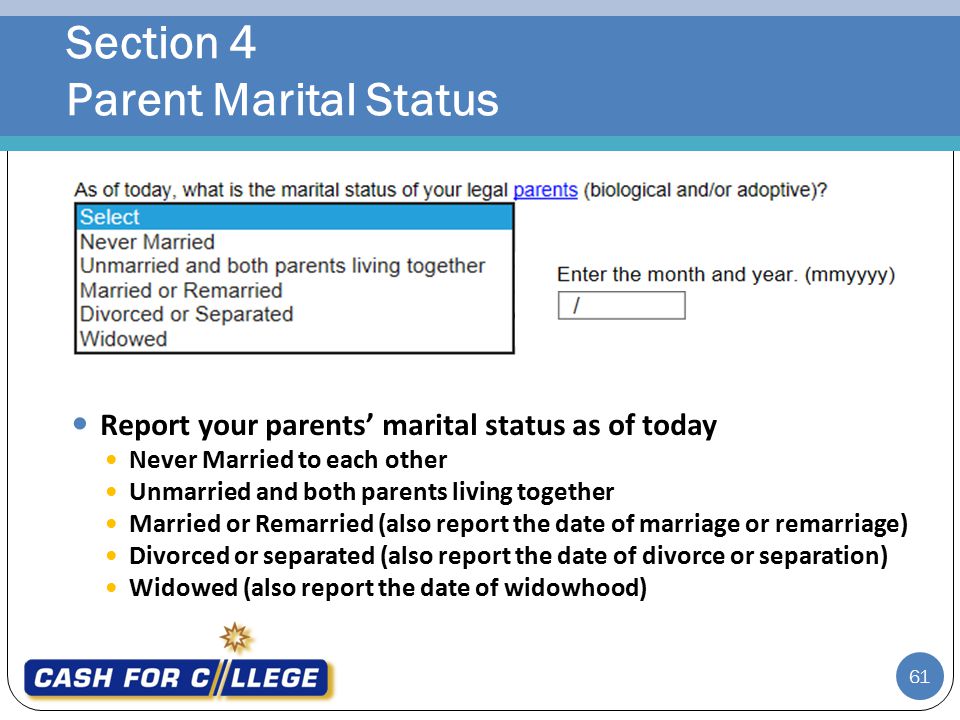Click the marital status question text
The image size is (960, 720).
451,190
